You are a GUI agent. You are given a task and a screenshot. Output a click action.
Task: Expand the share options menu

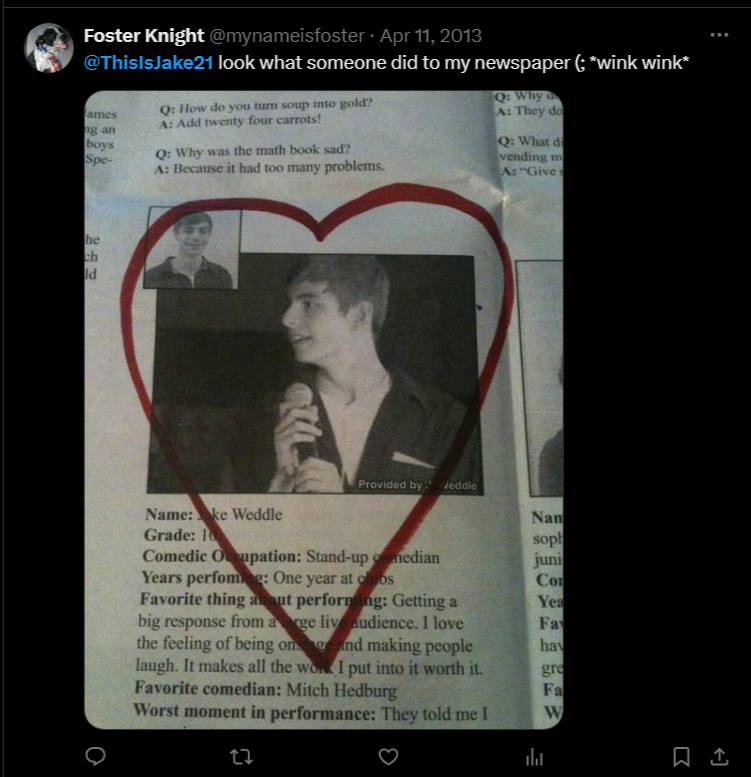pyautogui.click(x=719, y=757)
